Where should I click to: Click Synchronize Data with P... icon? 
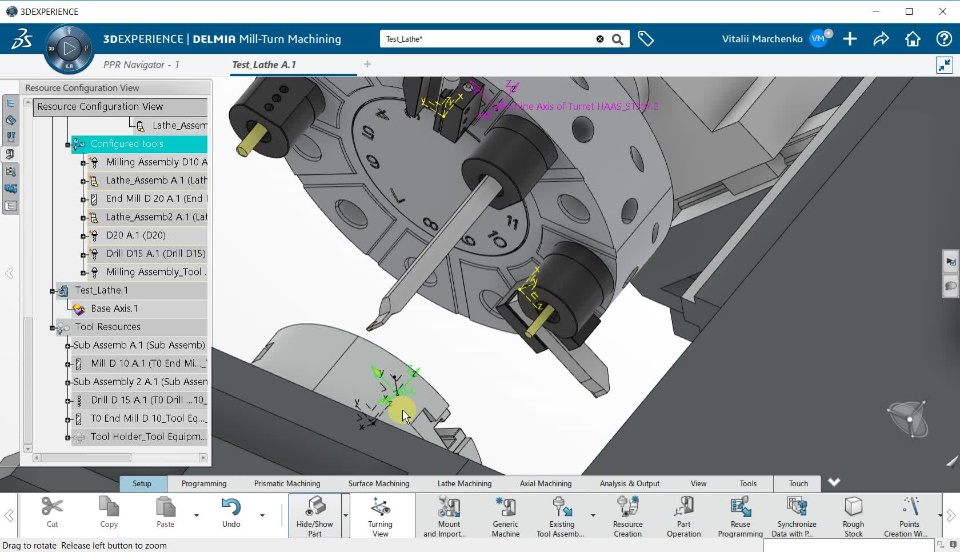tap(797, 507)
